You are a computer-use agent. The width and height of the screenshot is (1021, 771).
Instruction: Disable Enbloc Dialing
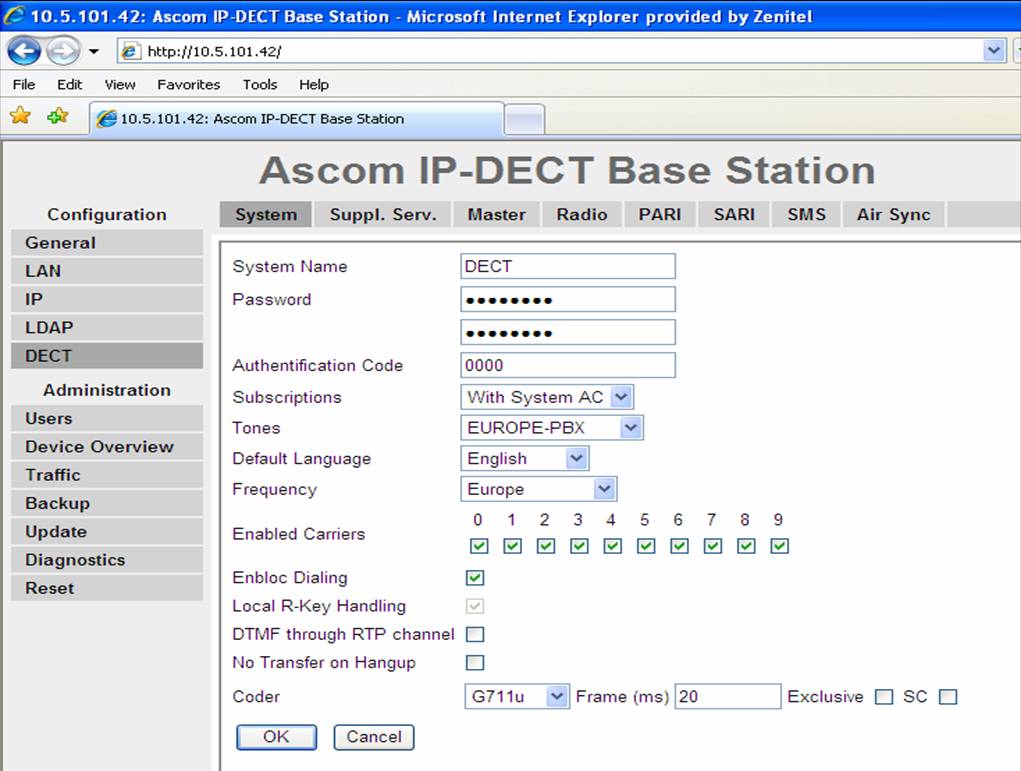tap(476, 577)
